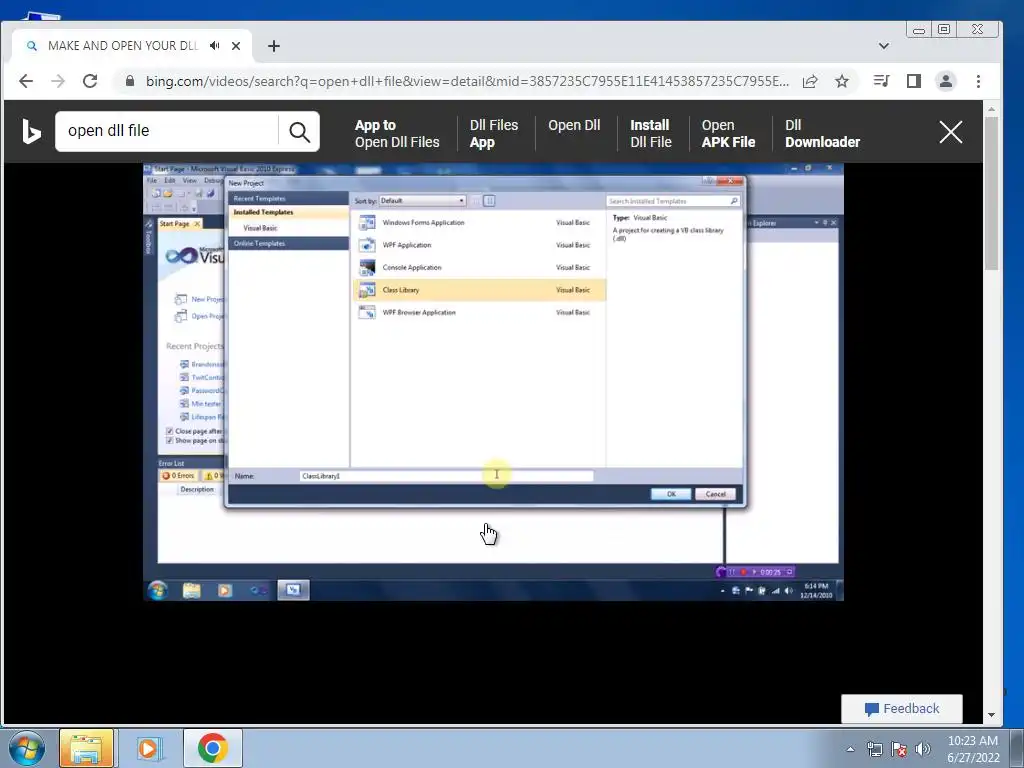1024x768 pixels.
Task: Open the network tray icon
Action: pos(874,749)
